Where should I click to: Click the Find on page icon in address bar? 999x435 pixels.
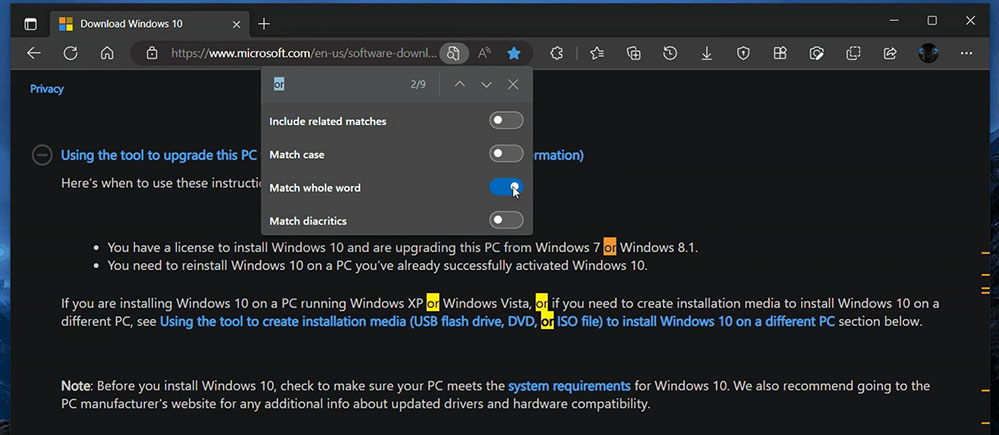(x=453, y=53)
